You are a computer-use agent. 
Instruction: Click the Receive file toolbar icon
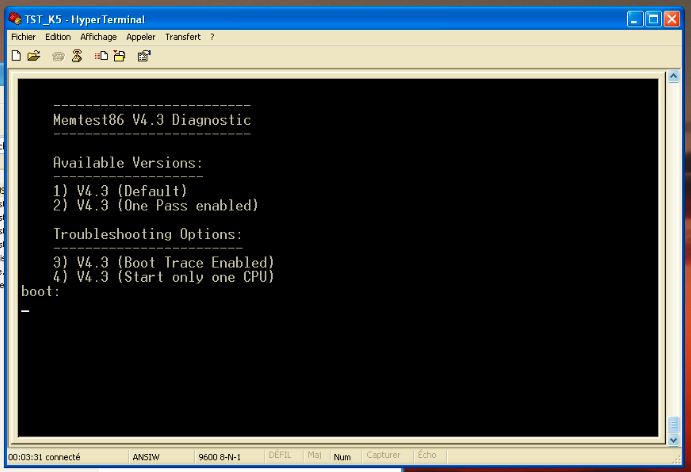(119, 56)
